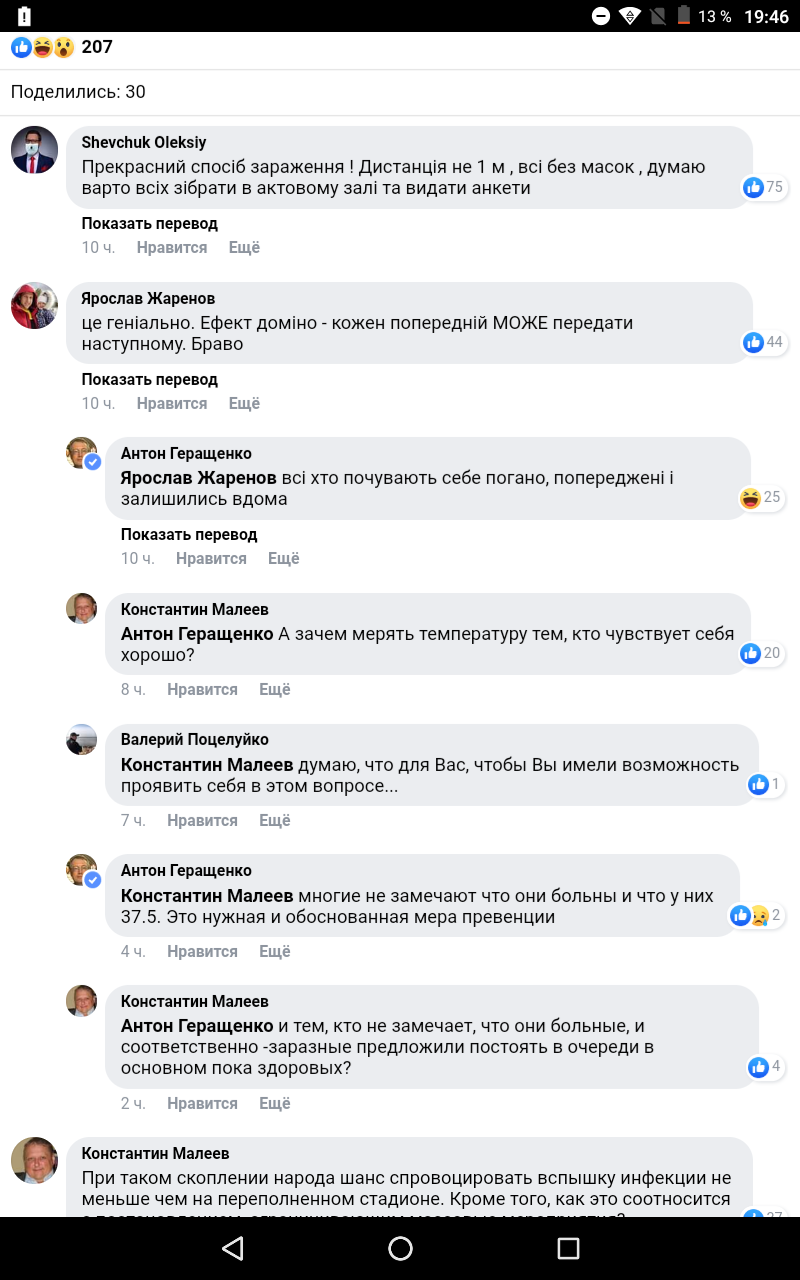This screenshot has width=800, height=1280.
Task: Toggle Нравится under Ярослав Жаренов's comment
Action: pyautogui.click(x=172, y=403)
